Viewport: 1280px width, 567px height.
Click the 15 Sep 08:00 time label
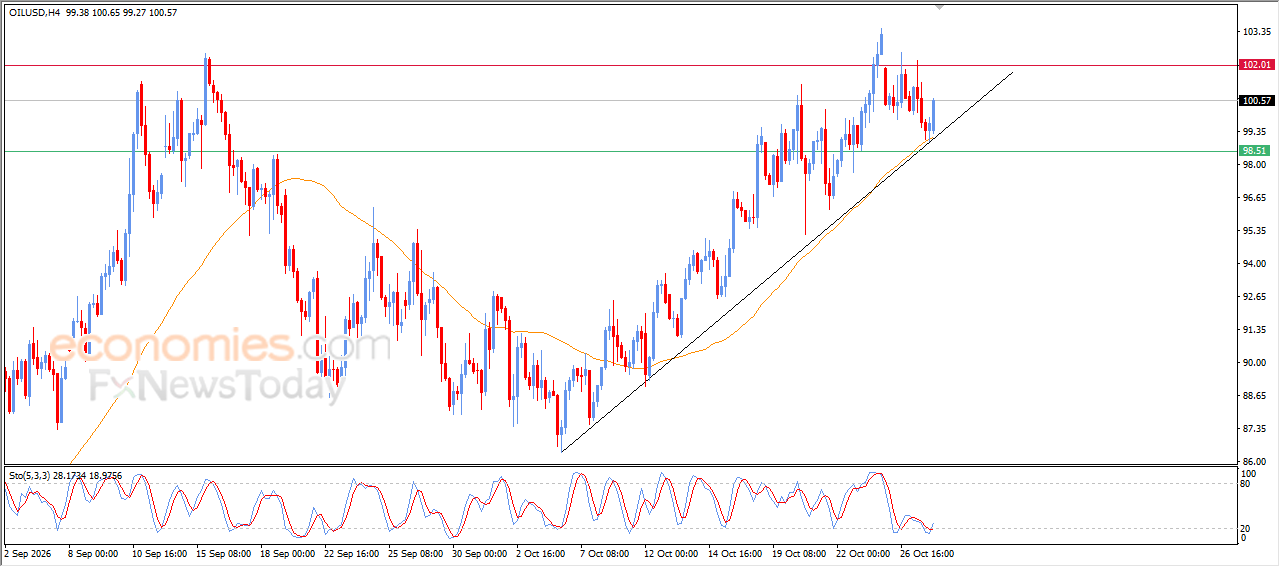click(224, 553)
